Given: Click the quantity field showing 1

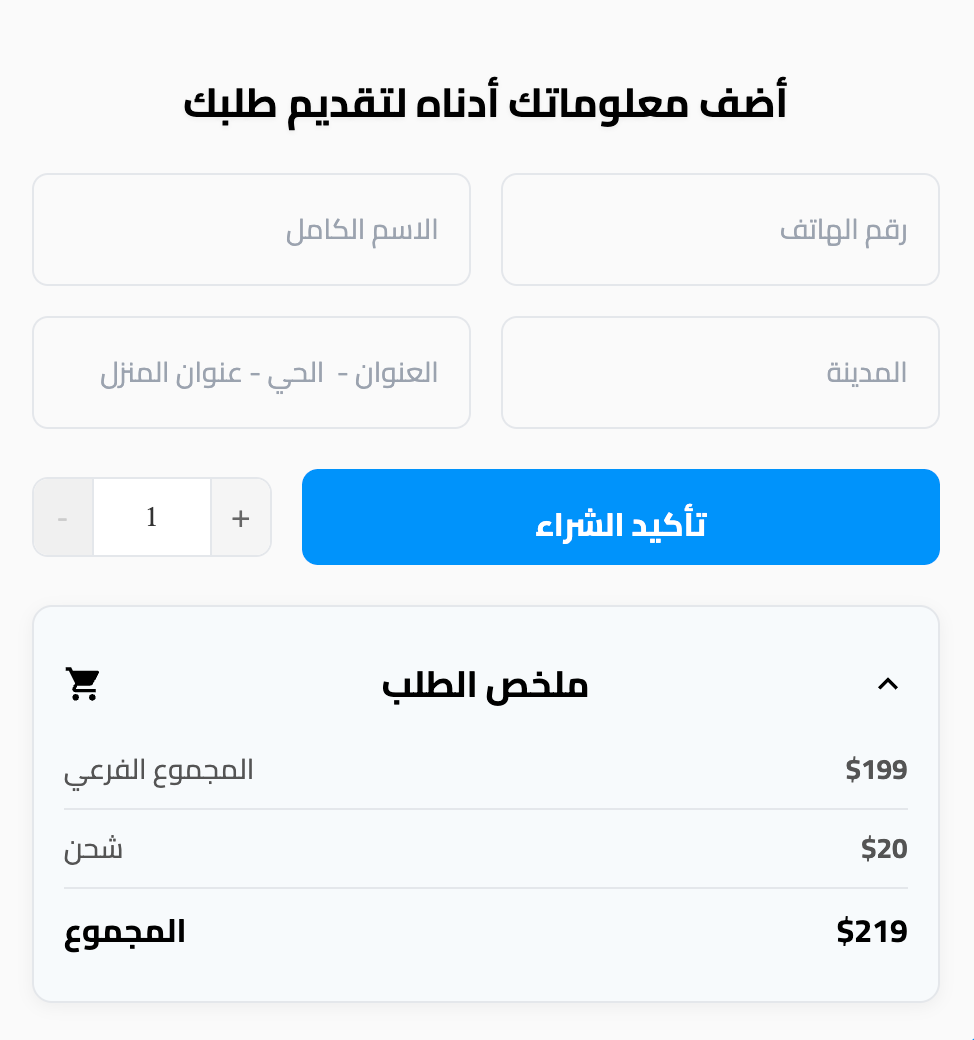Looking at the screenshot, I should (x=152, y=517).
